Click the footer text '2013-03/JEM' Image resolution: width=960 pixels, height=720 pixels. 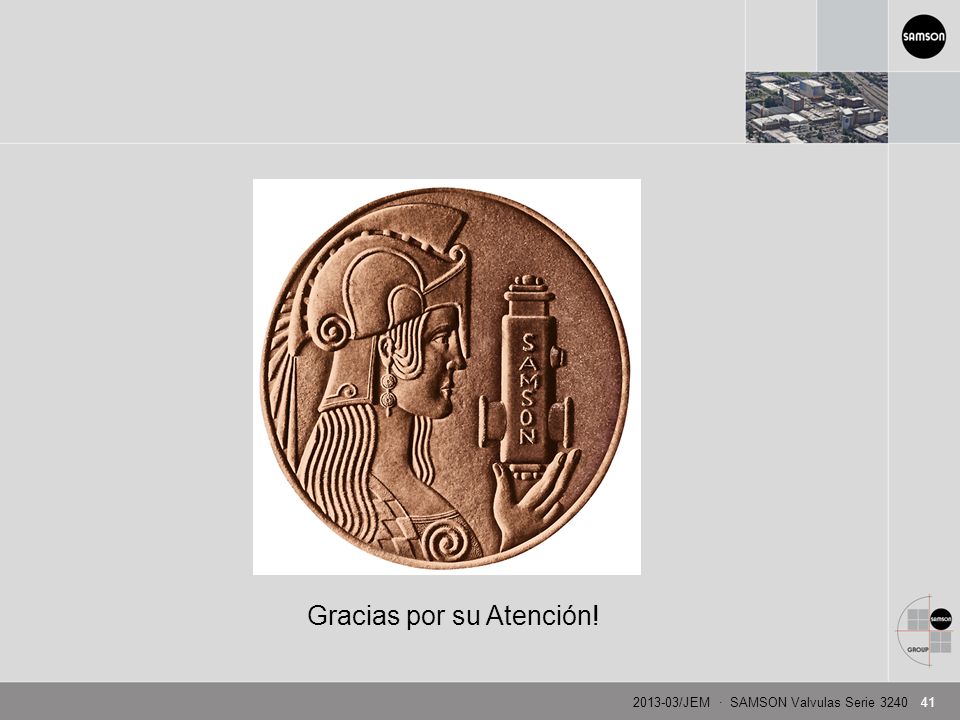671,702
